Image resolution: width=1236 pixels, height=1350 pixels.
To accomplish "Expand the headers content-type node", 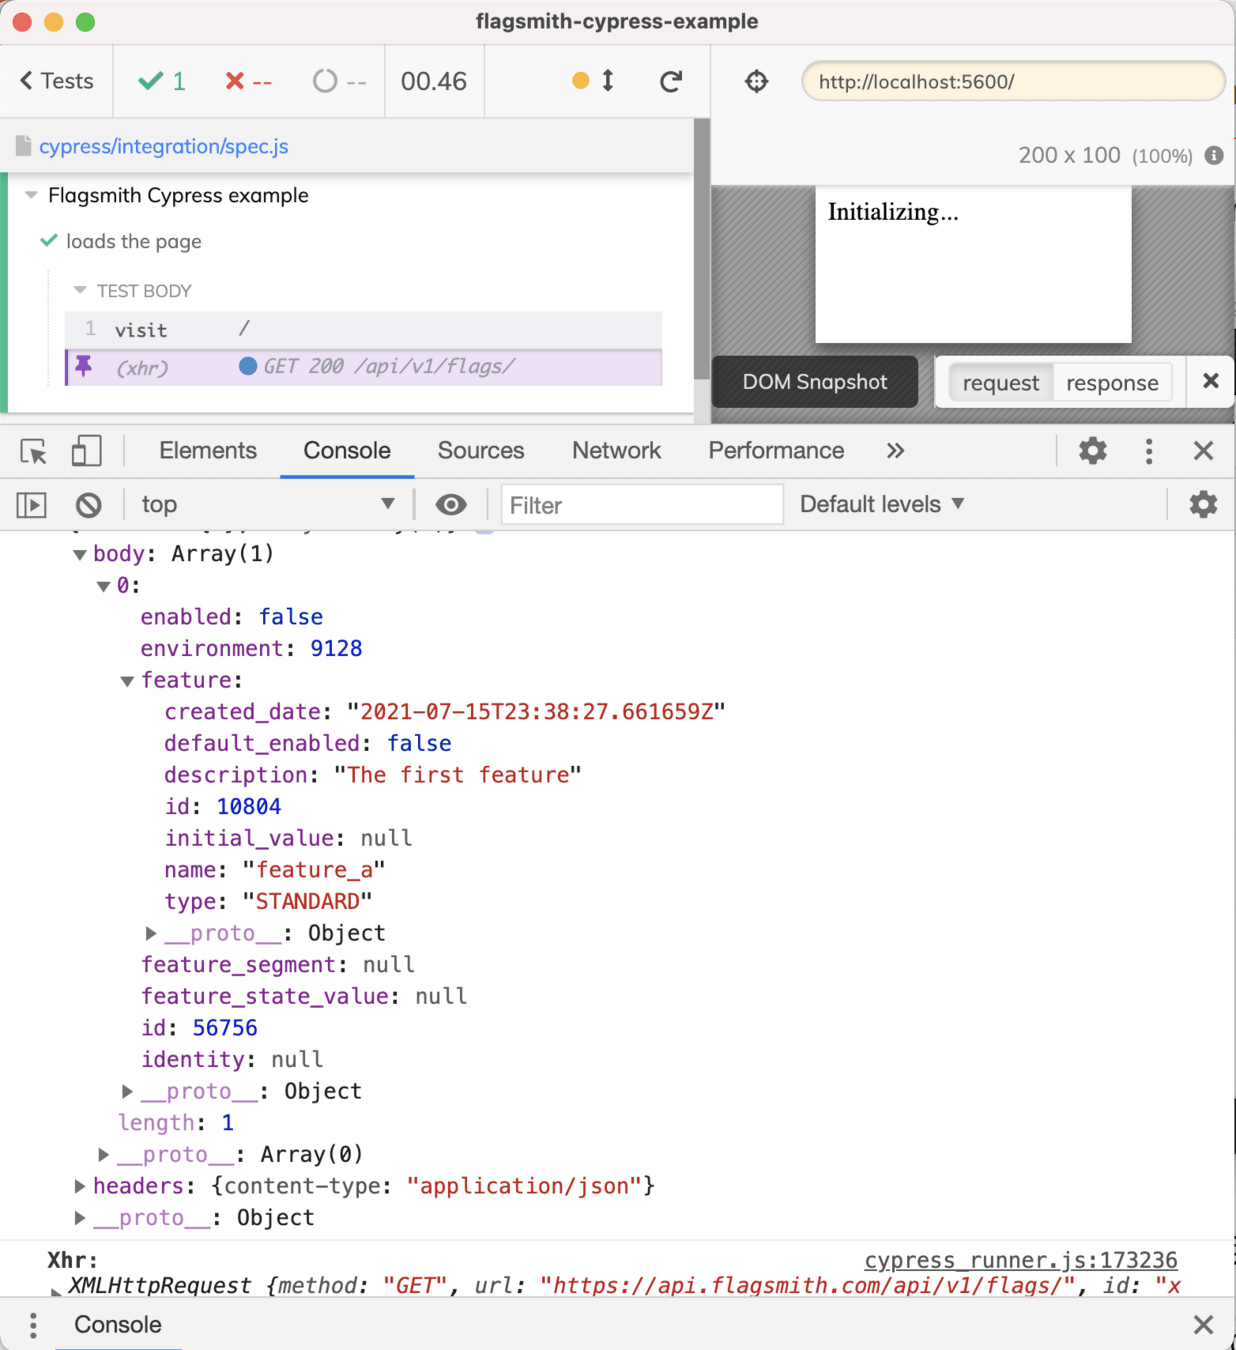I will pos(79,1186).
